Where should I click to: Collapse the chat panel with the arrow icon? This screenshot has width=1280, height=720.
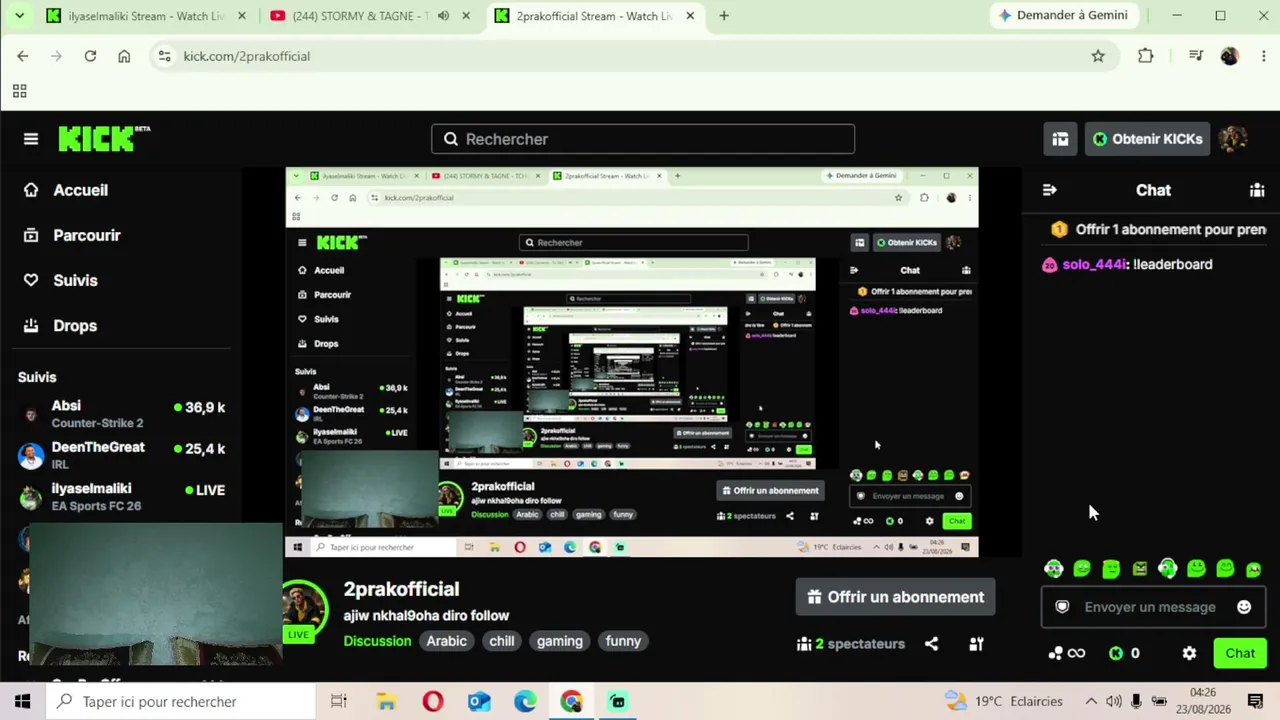point(1049,190)
